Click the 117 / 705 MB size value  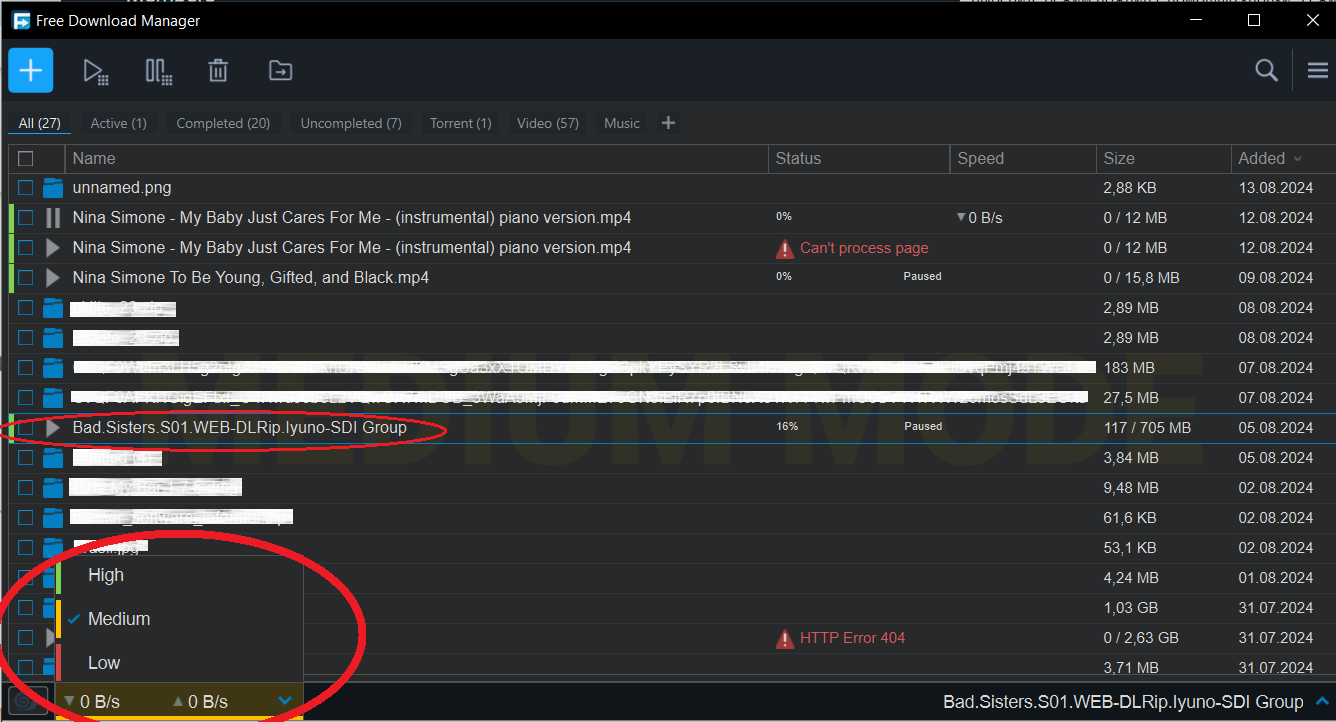1147,428
